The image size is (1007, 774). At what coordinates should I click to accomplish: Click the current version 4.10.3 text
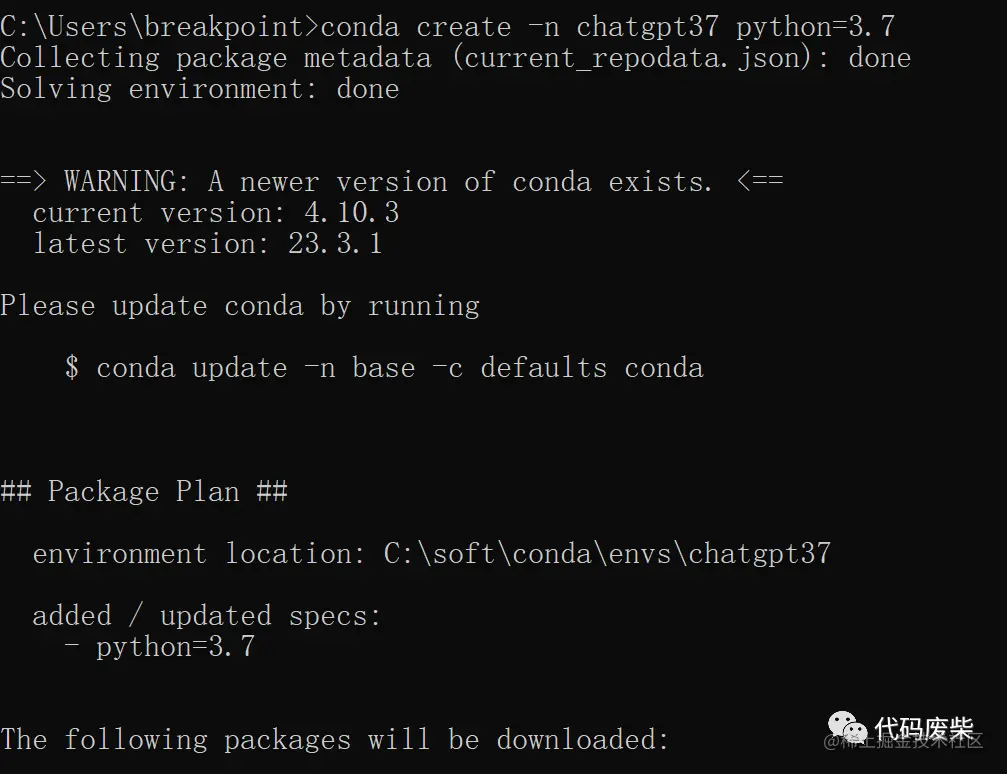point(216,213)
